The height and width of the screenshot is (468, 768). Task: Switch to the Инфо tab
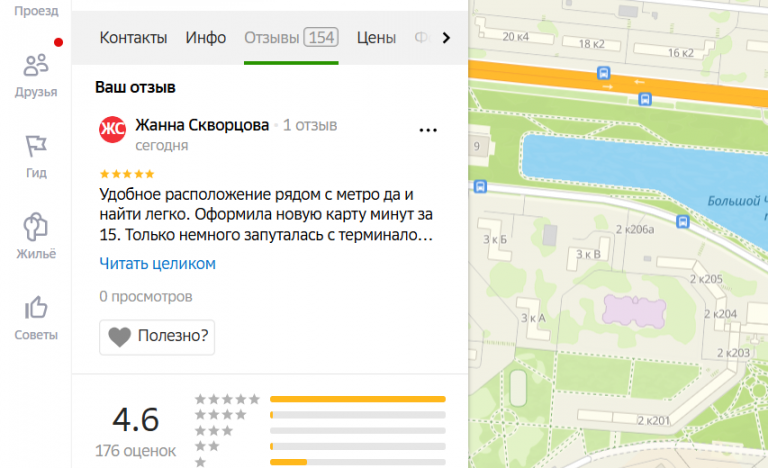click(x=206, y=38)
